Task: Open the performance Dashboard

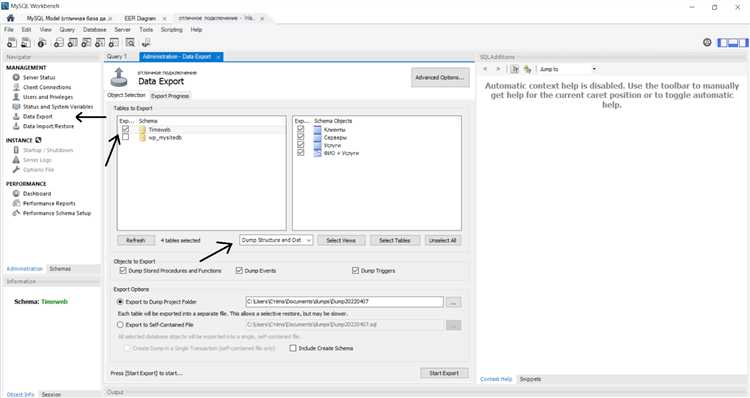Action: click(37, 194)
